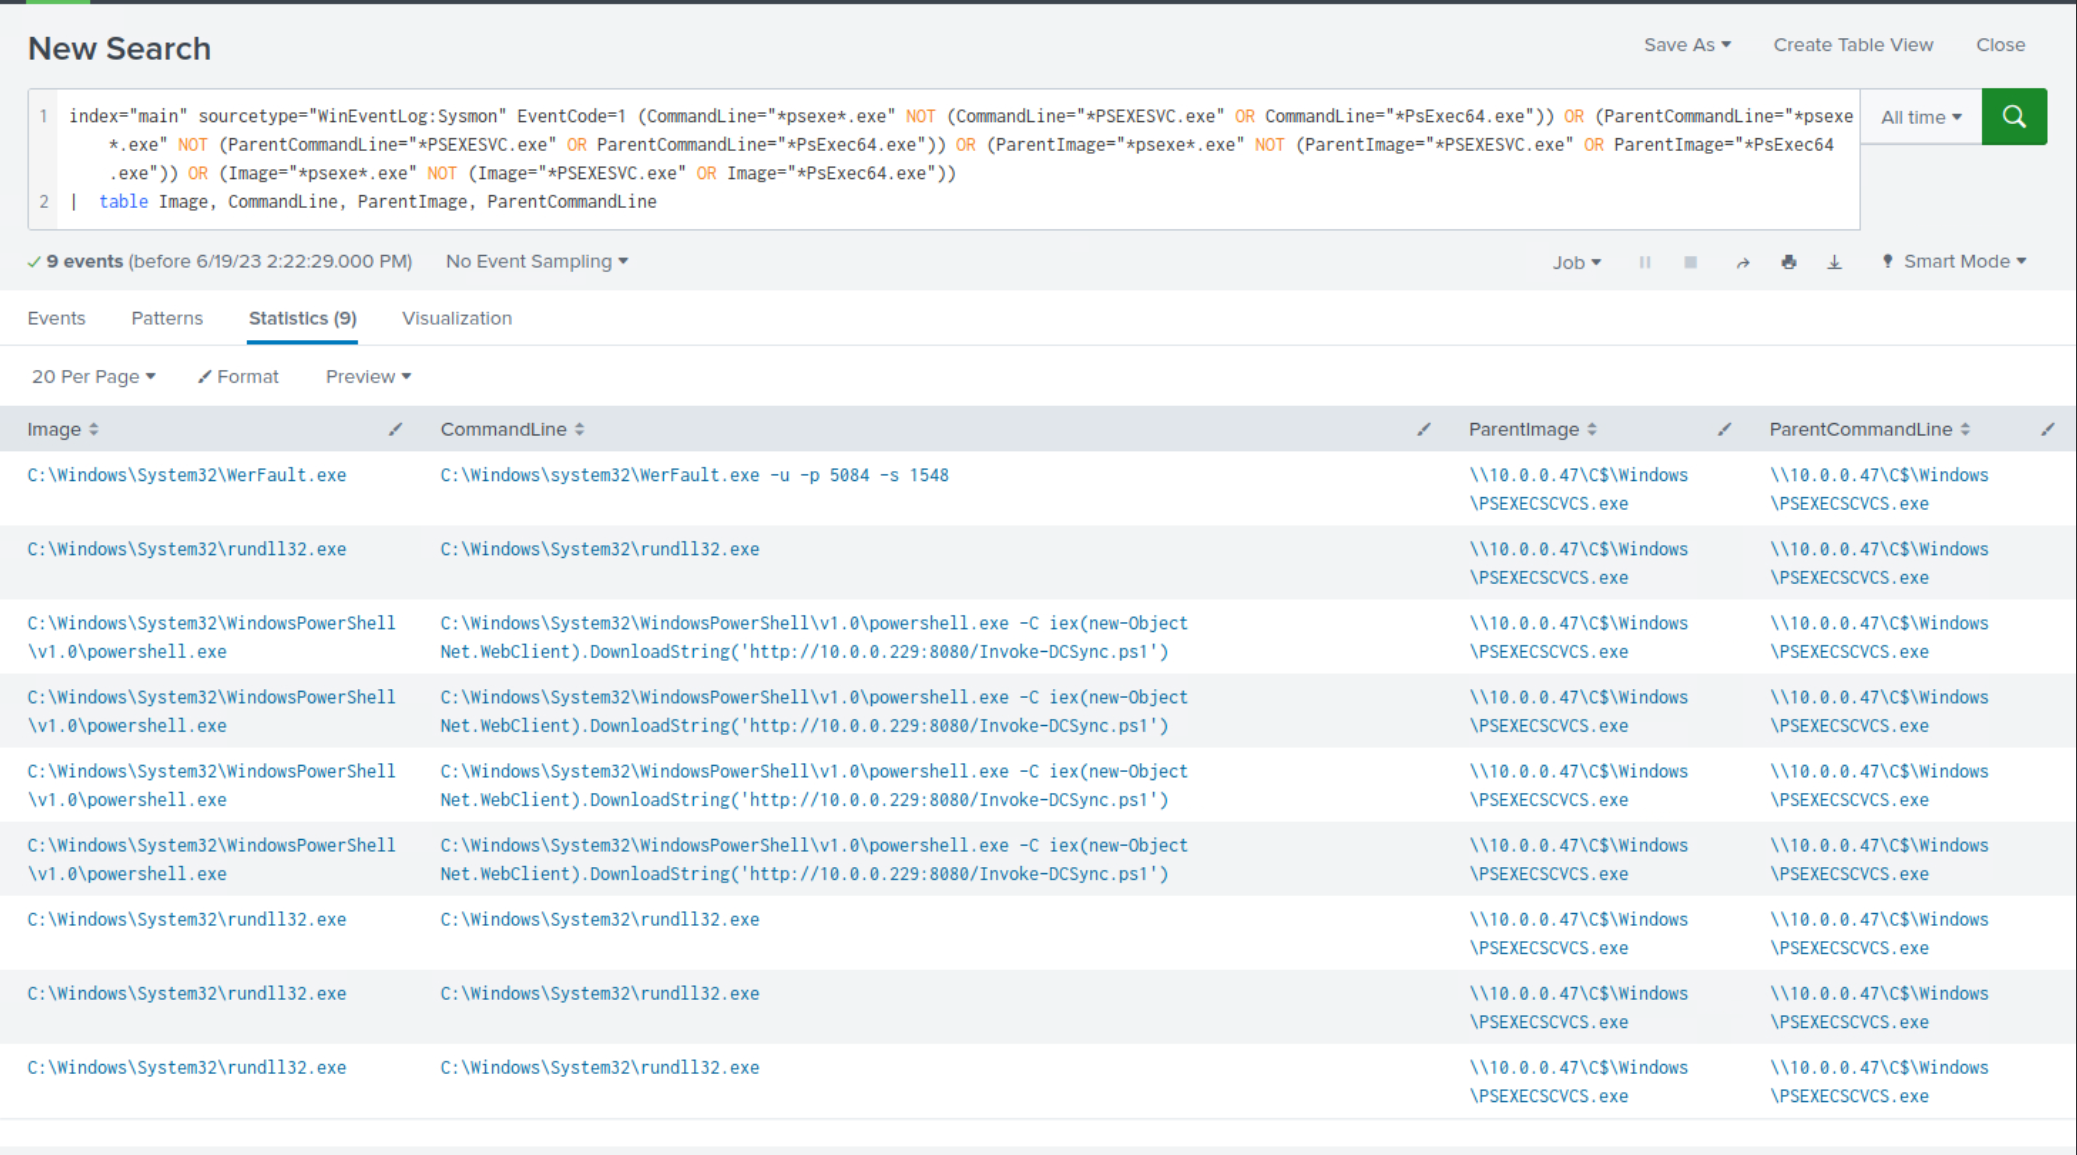Click the pause job icon
Screen dimensions: 2077x1155
pyautogui.click(x=1644, y=262)
